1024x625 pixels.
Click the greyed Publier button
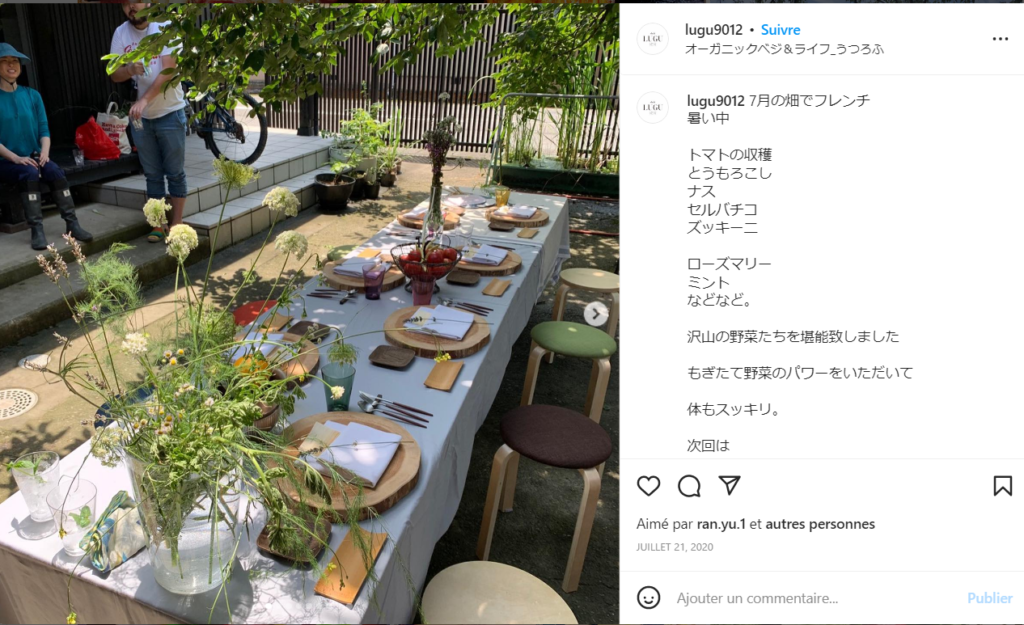(x=989, y=598)
